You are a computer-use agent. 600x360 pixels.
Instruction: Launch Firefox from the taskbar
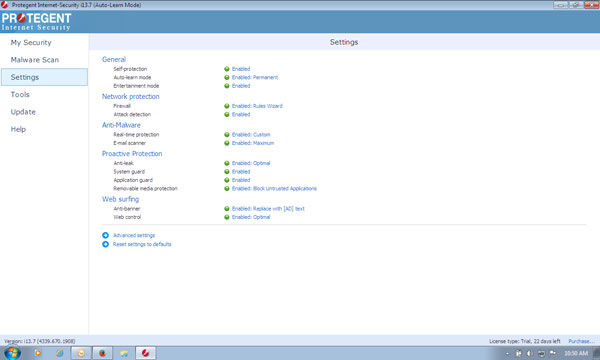102,353
